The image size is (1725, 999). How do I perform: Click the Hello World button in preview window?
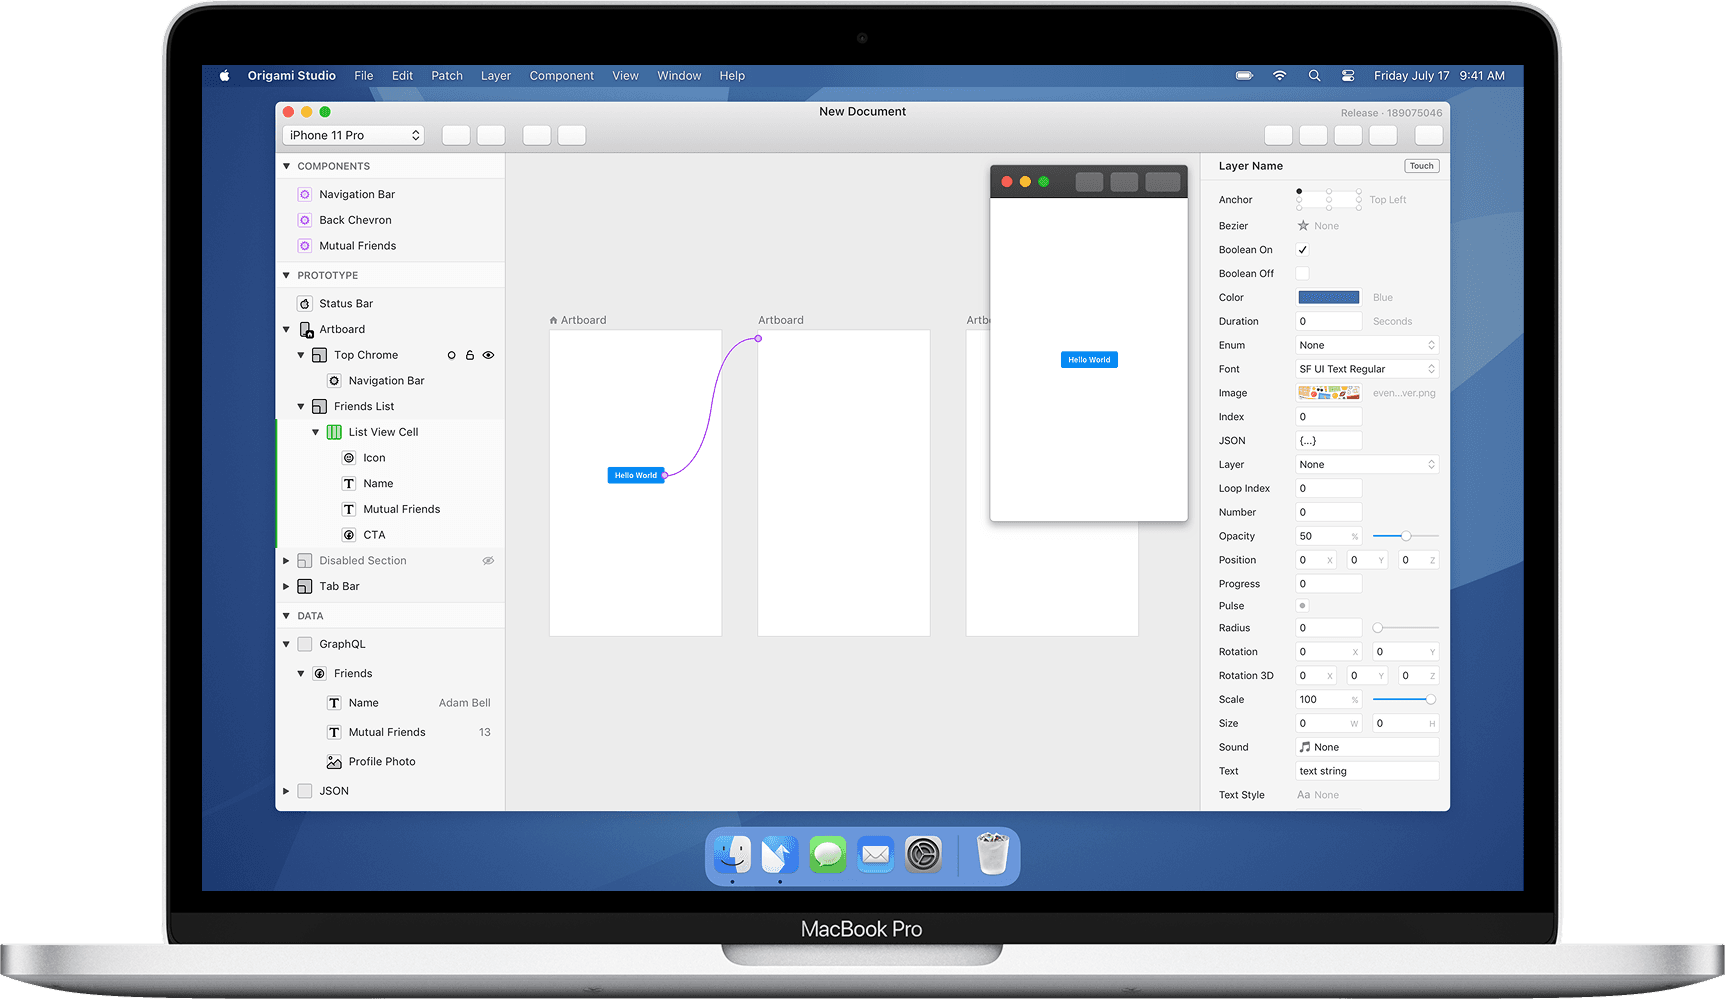pyautogui.click(x=1089, y=360)
